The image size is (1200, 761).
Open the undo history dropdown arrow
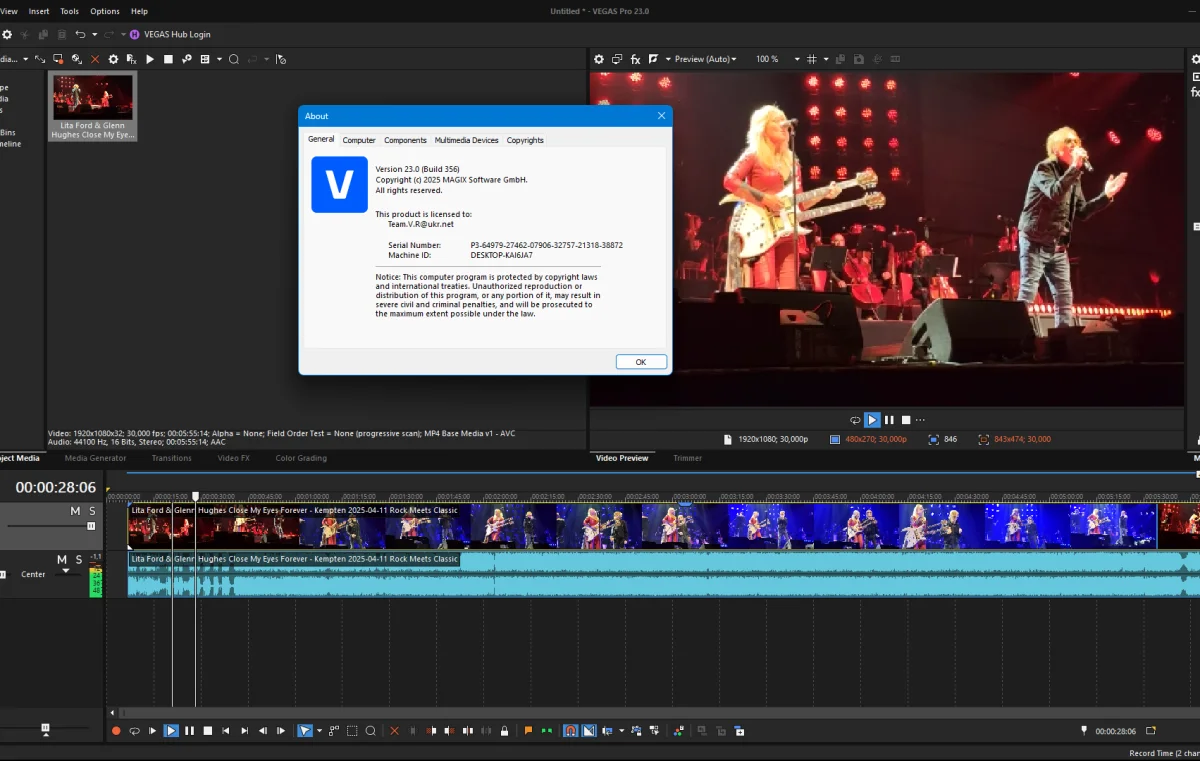tap(94, 34)
